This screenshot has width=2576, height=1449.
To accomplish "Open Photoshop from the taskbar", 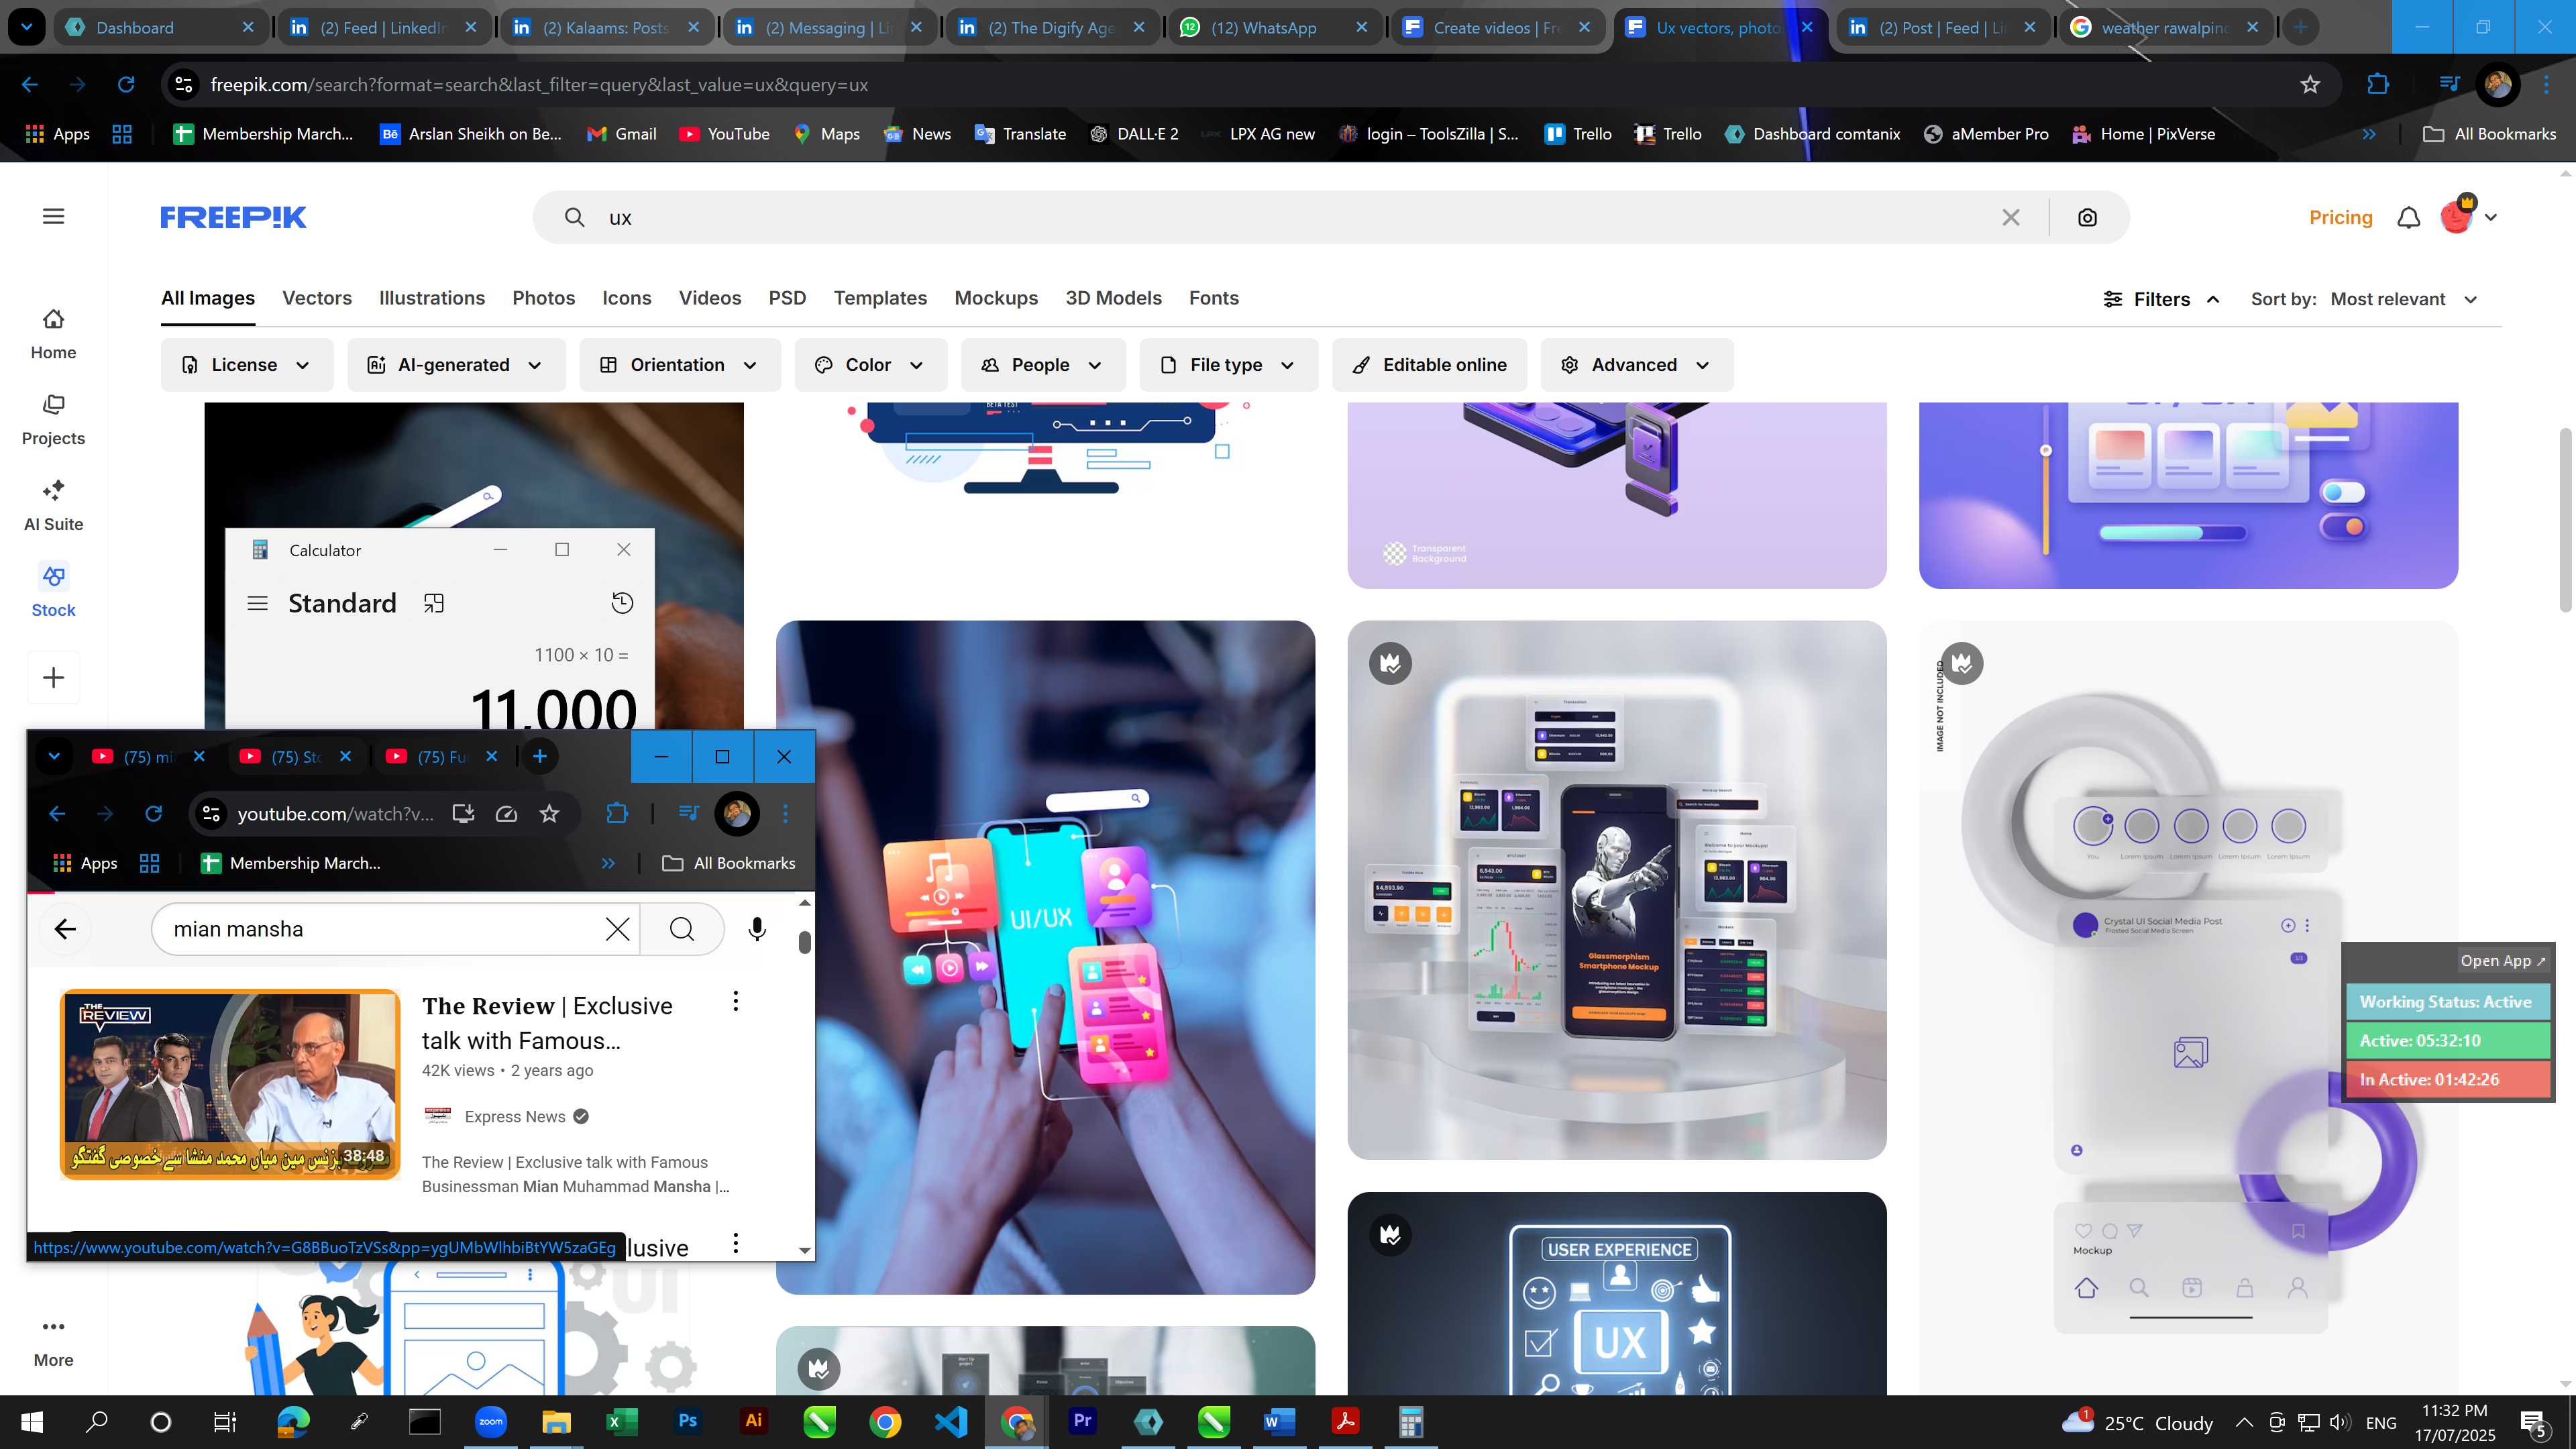I will (687, 1421).
